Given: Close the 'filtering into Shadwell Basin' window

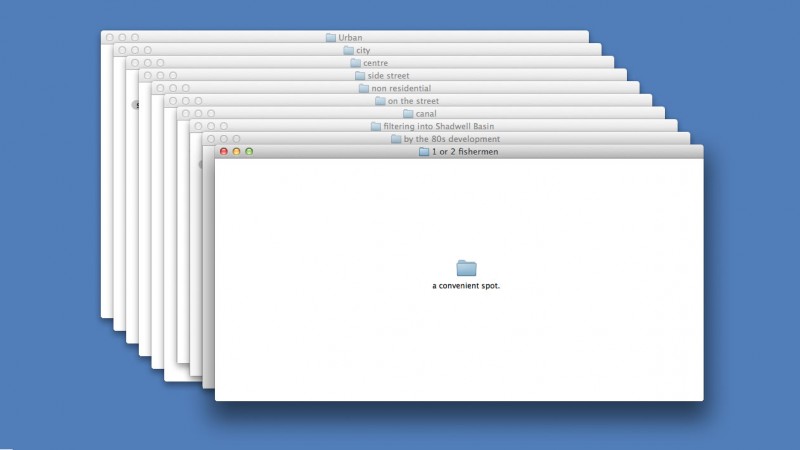Looking at the screenshot, I should coord(198,126).
